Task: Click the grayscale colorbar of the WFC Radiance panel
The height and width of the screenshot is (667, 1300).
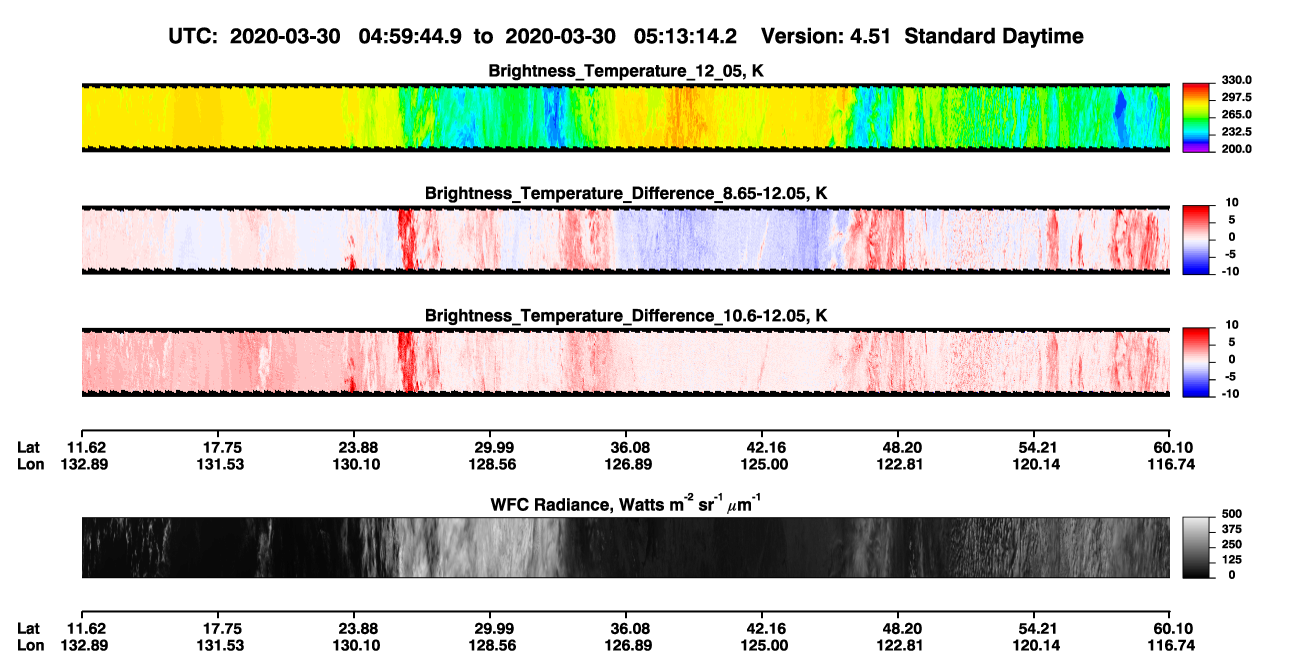Action: (1197, 547)
